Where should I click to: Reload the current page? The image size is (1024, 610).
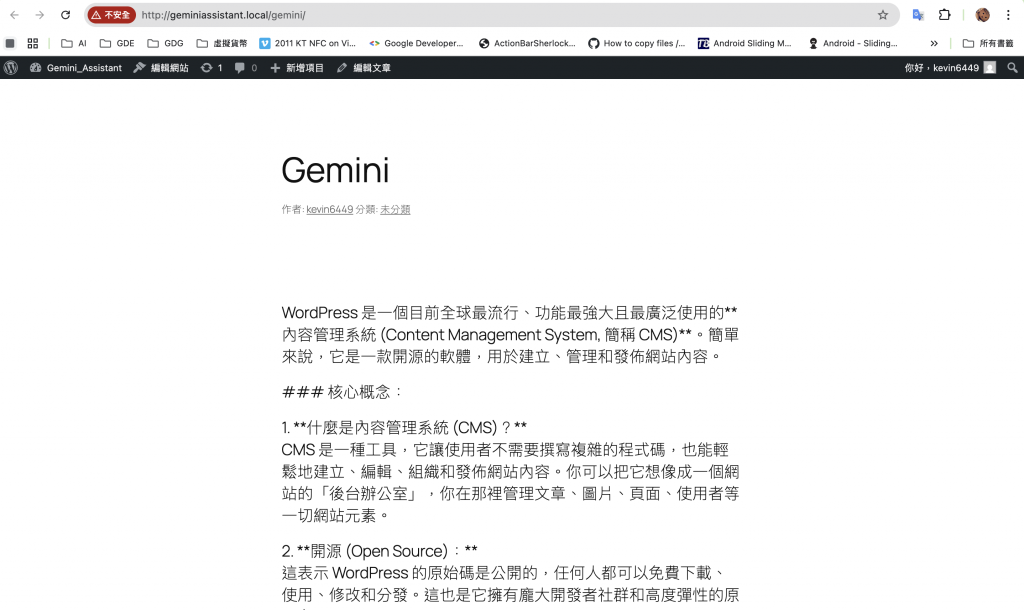coord(65,15)
